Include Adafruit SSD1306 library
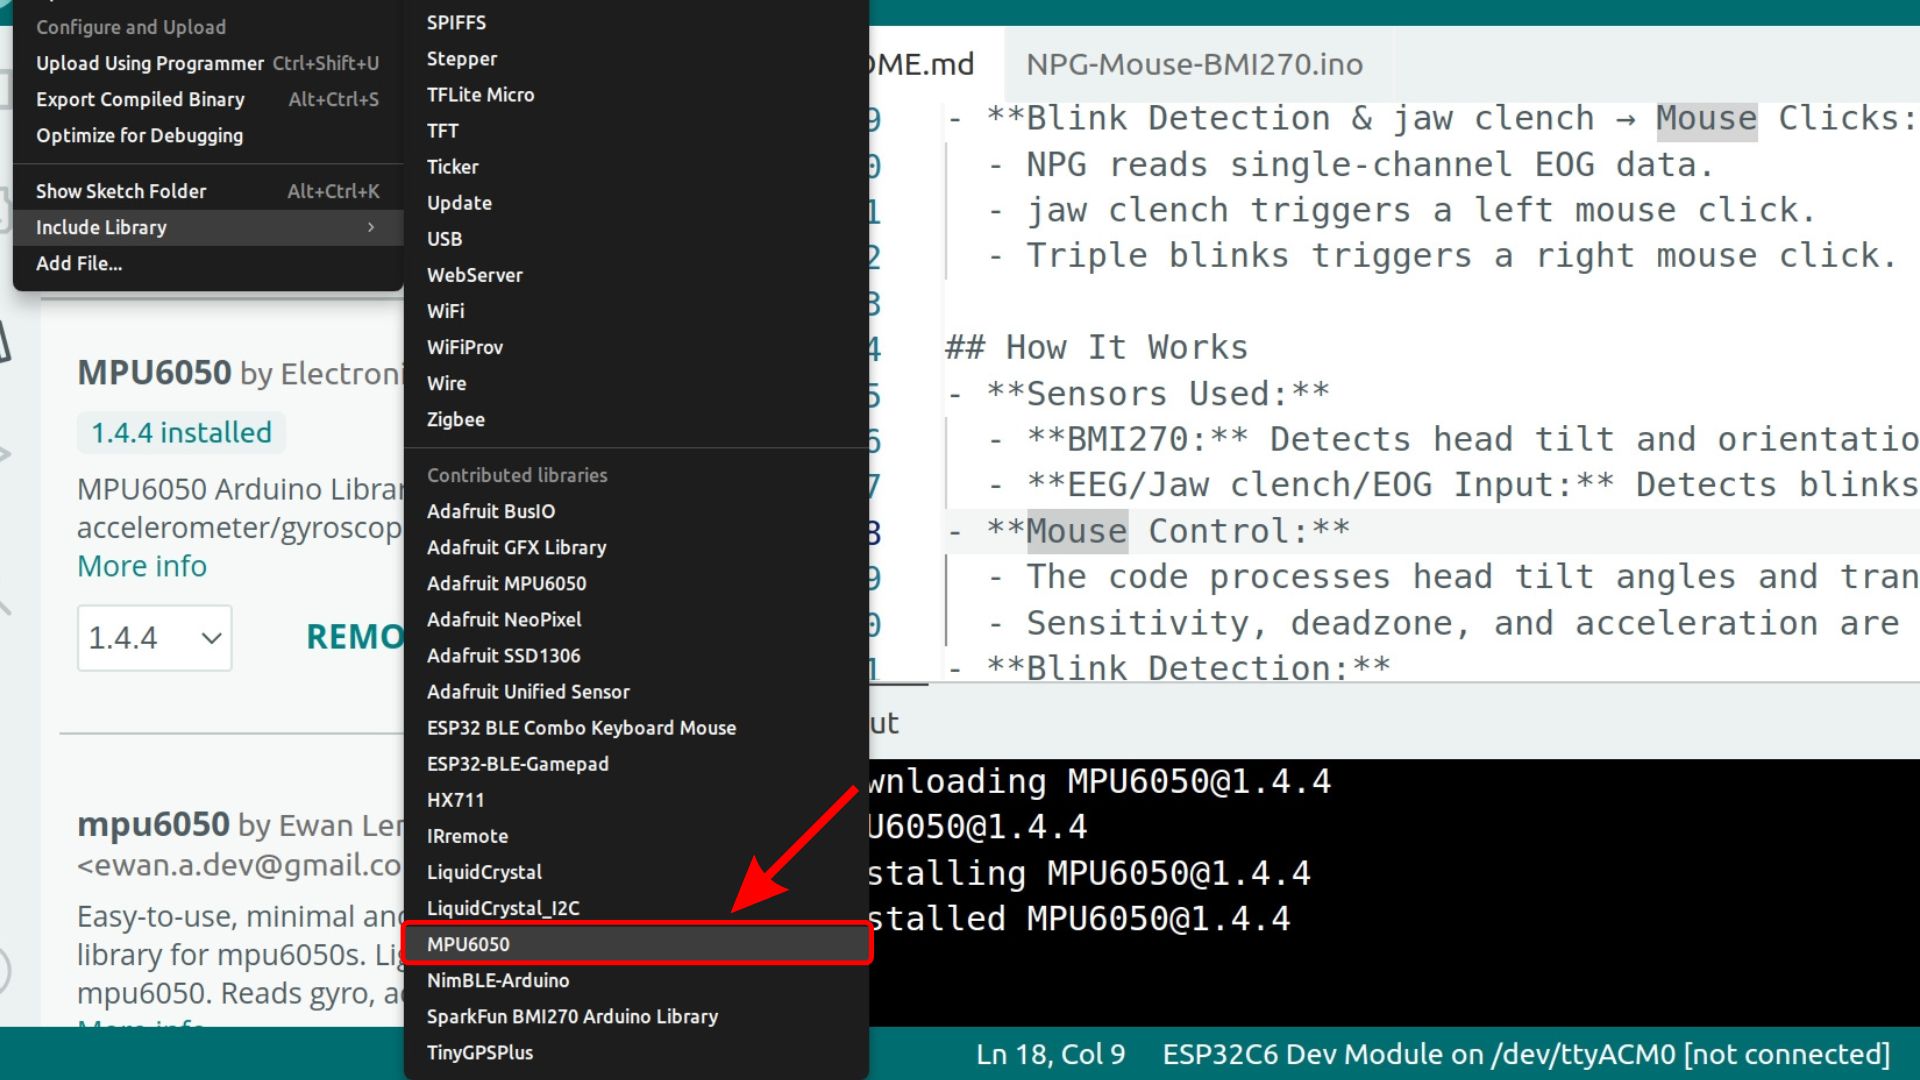Viewport: 1920px width, 1080px height. pyautogui.click(x=636, y=655)
